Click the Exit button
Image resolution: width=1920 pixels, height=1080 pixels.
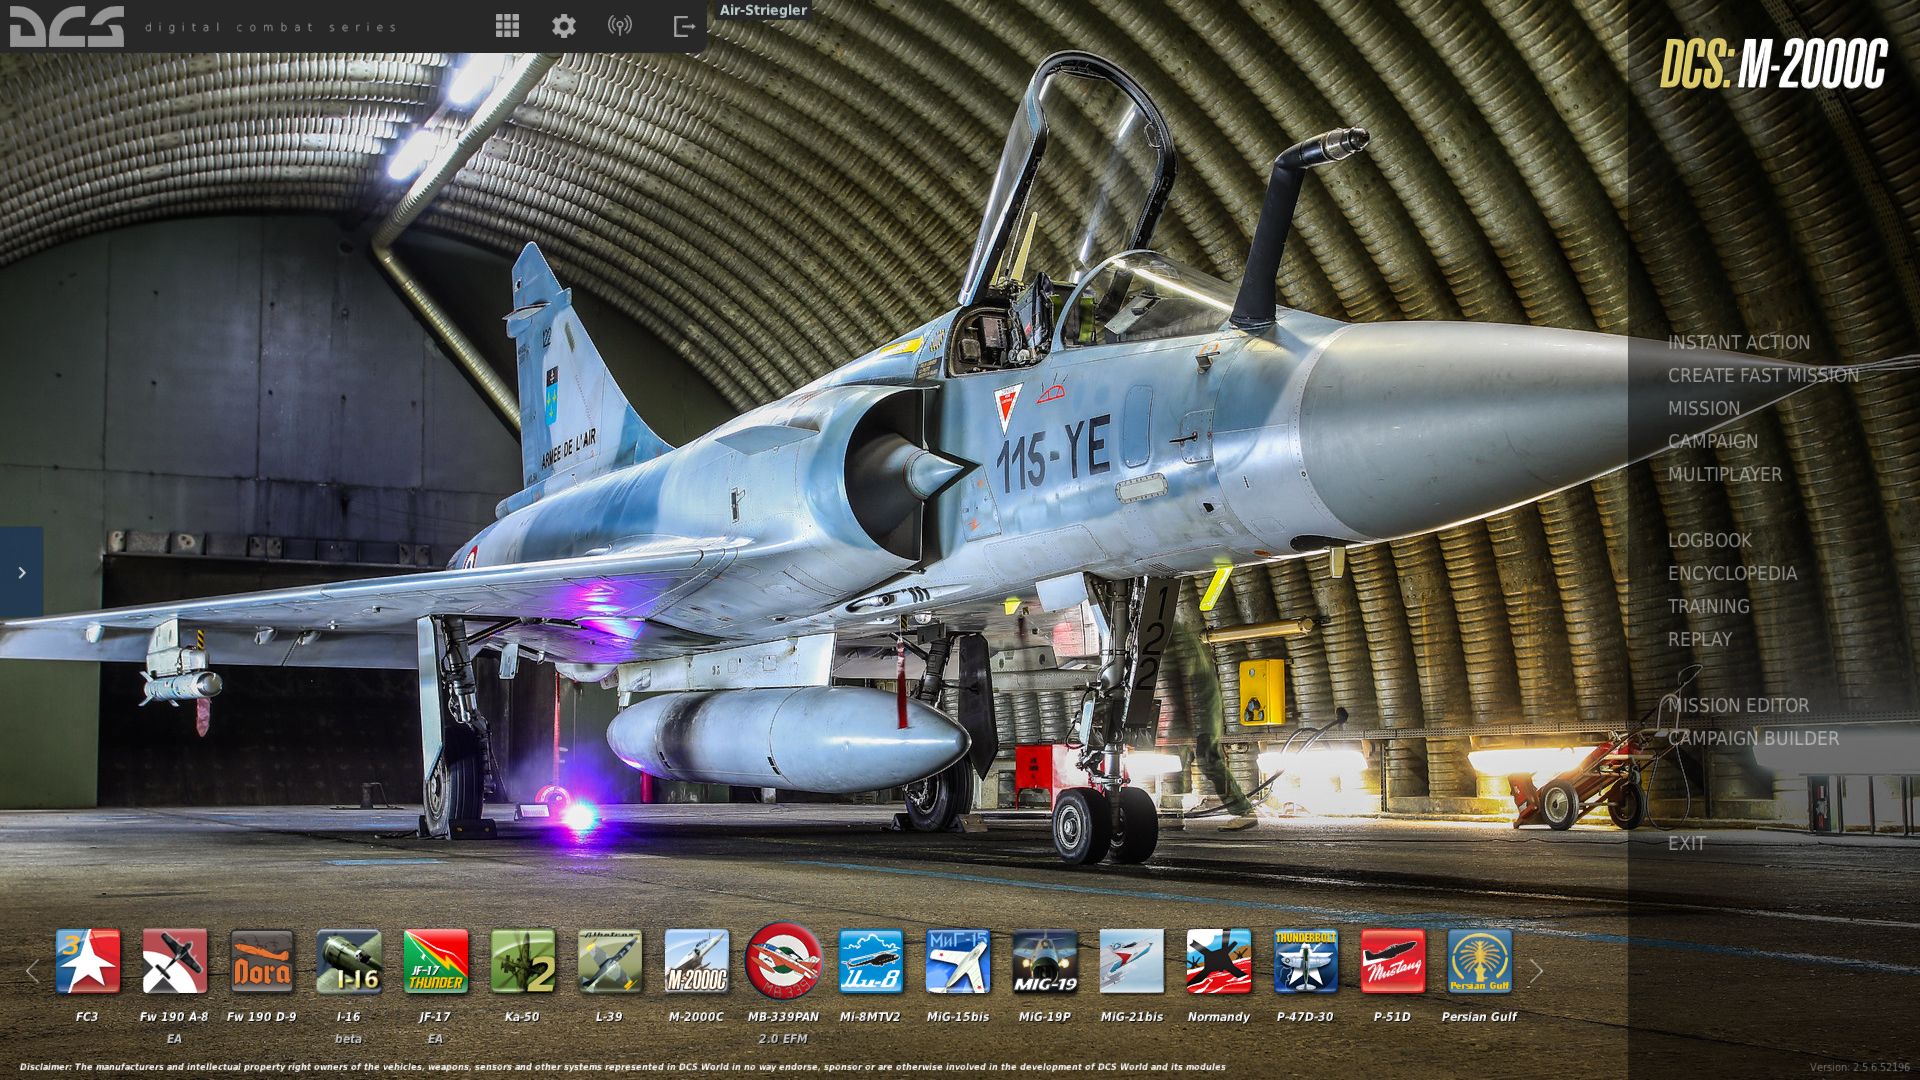pos(1686,843)
